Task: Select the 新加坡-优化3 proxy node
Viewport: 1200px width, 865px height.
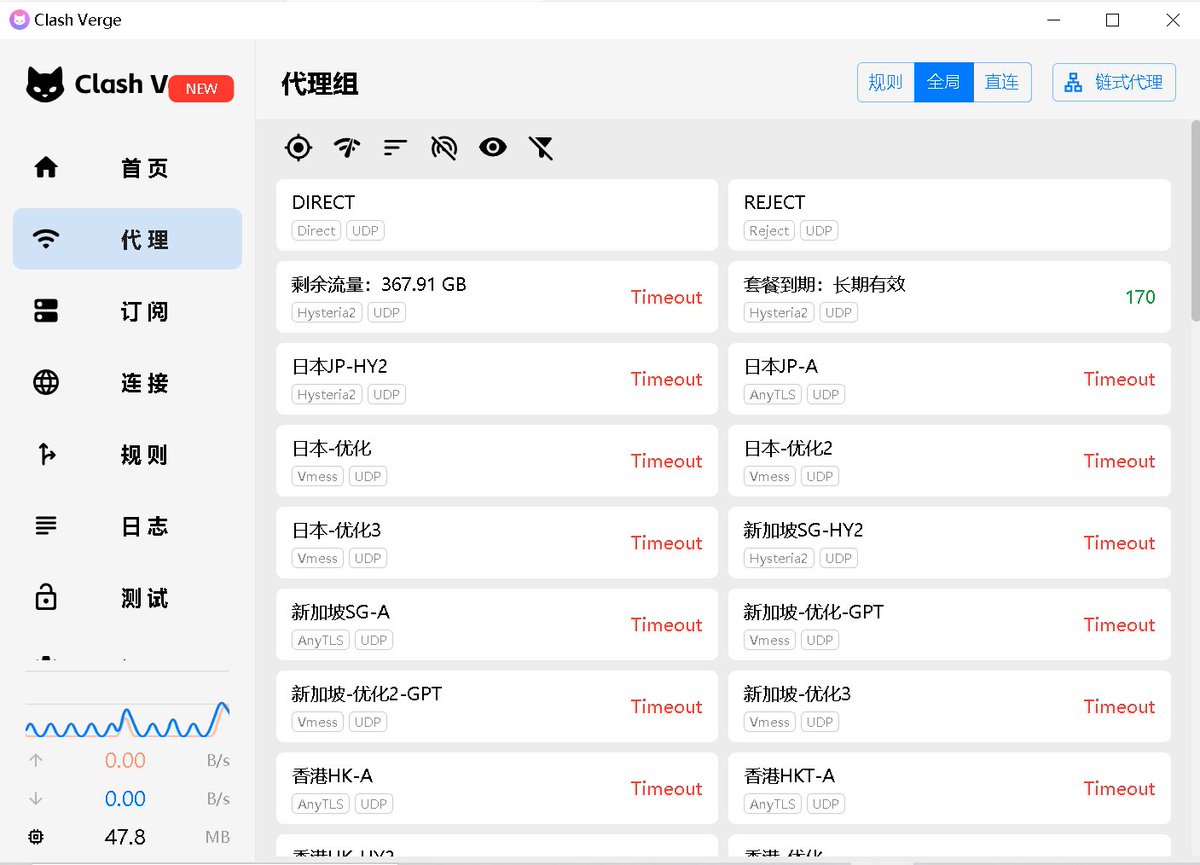Action: click(x=949, y=707)
